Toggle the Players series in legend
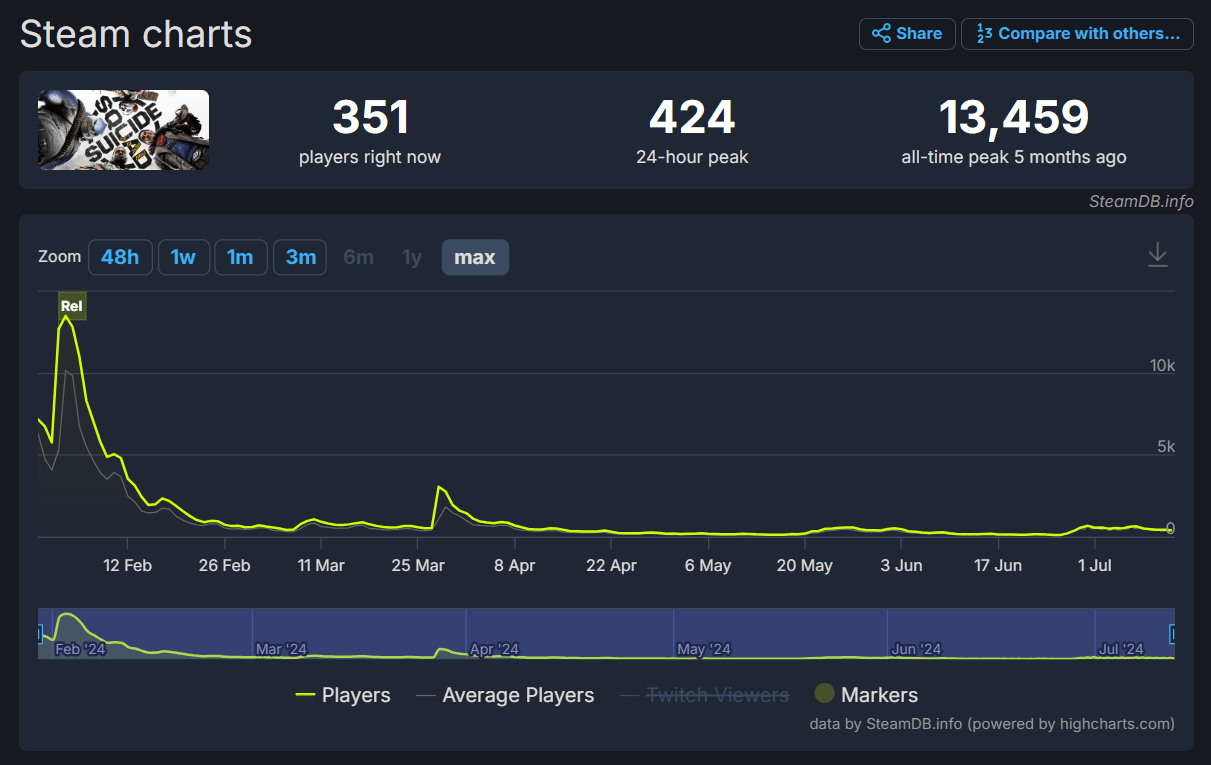 coord(343,695)
